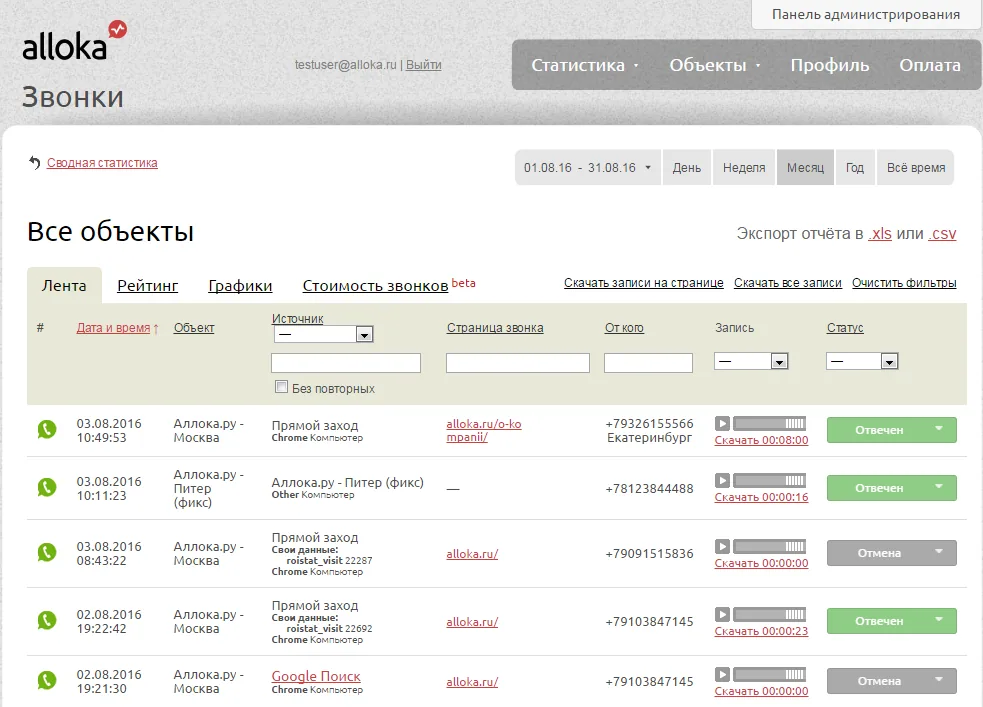Click the seek bar of the +78123844488 recording
Viewport: 983px width, 707px height.
[769, 480]
